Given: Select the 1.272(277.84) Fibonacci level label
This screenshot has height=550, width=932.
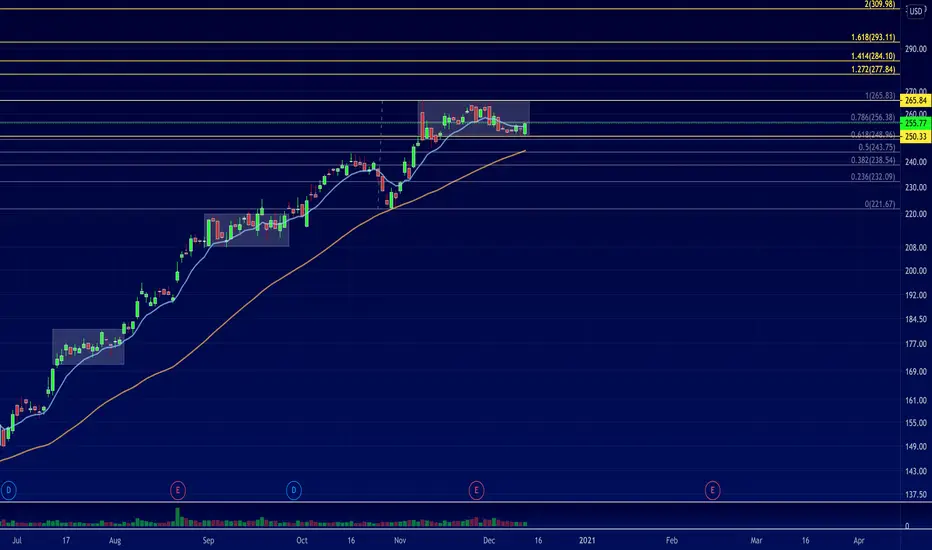Looking at the screenshot, I should [x=873, y=70].
